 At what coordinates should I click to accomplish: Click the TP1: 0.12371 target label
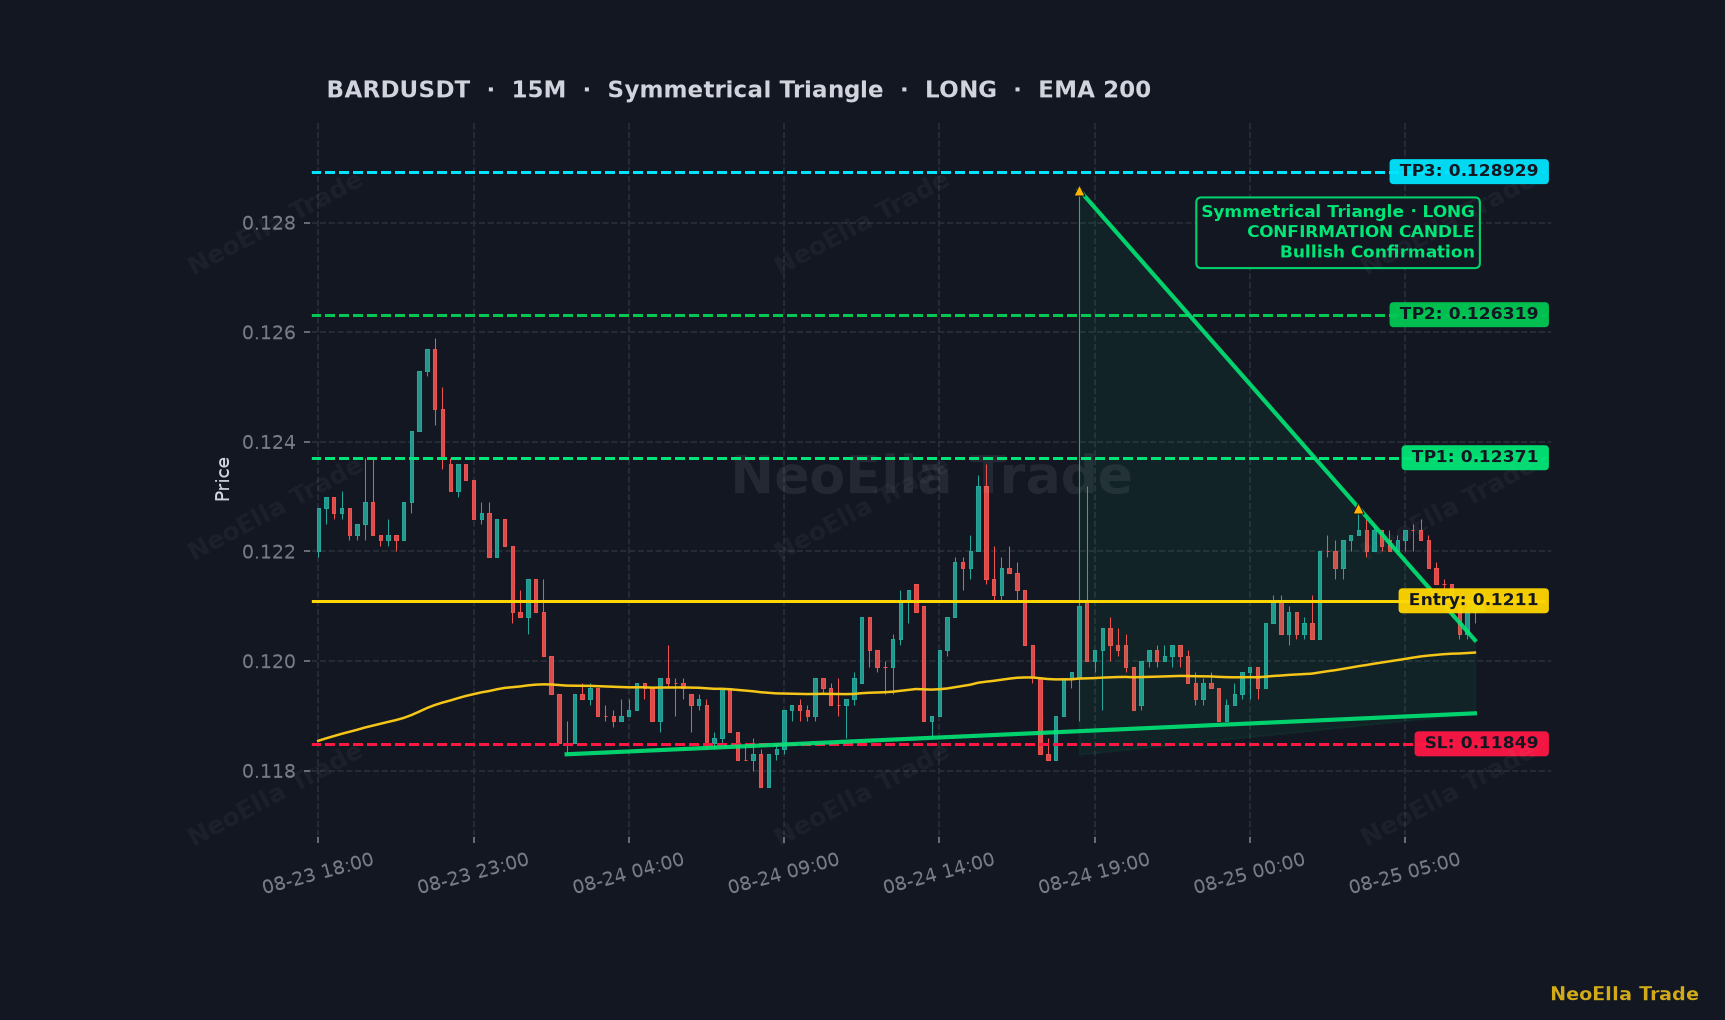coord(1475,457)
